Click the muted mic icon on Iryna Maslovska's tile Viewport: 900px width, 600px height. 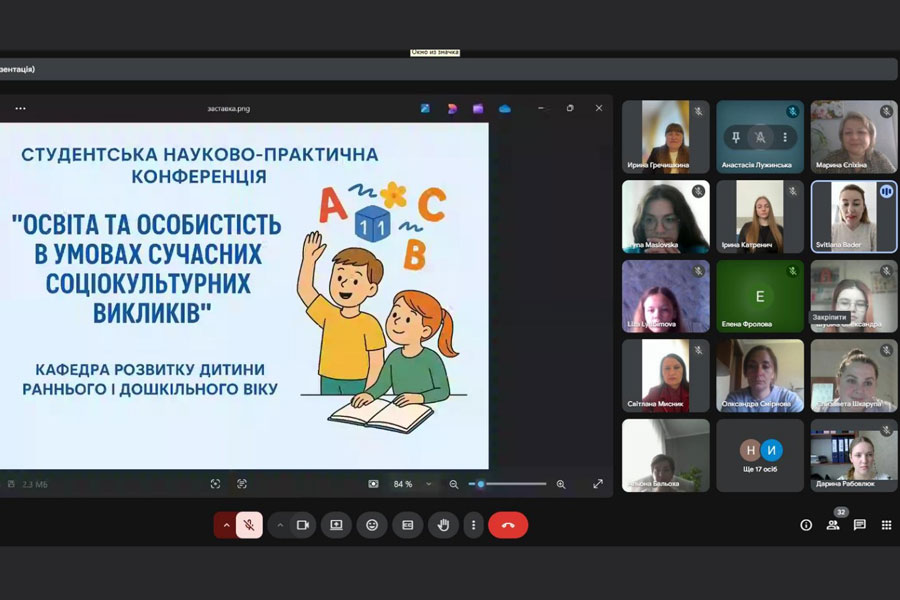click(698, 191)
